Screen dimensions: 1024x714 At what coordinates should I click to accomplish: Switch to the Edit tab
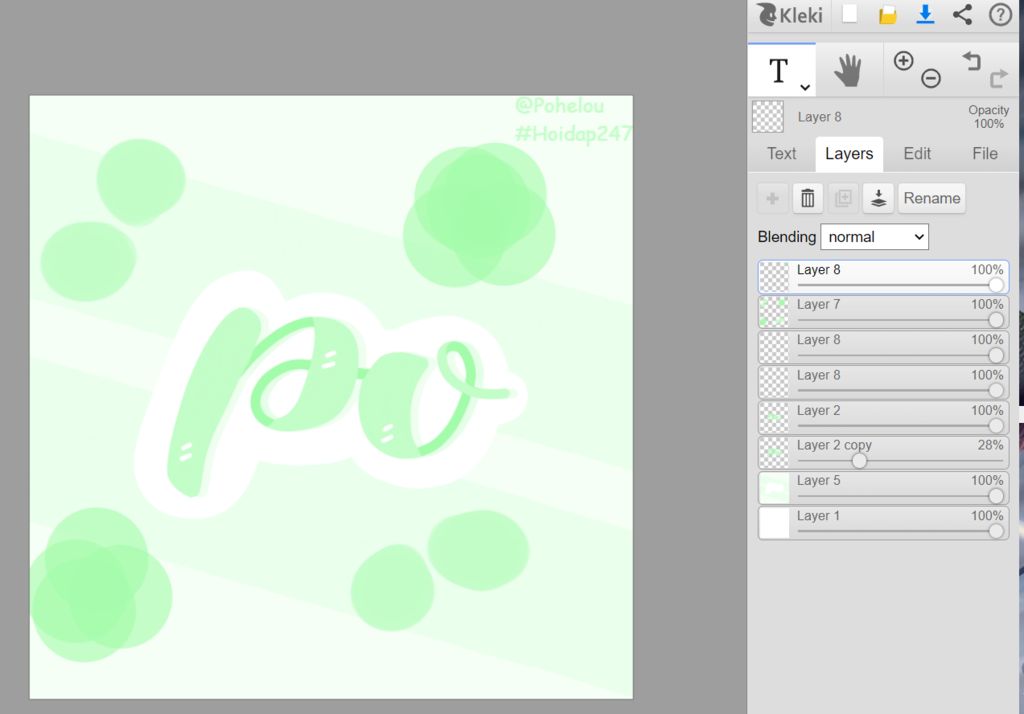tap(917, 154)
